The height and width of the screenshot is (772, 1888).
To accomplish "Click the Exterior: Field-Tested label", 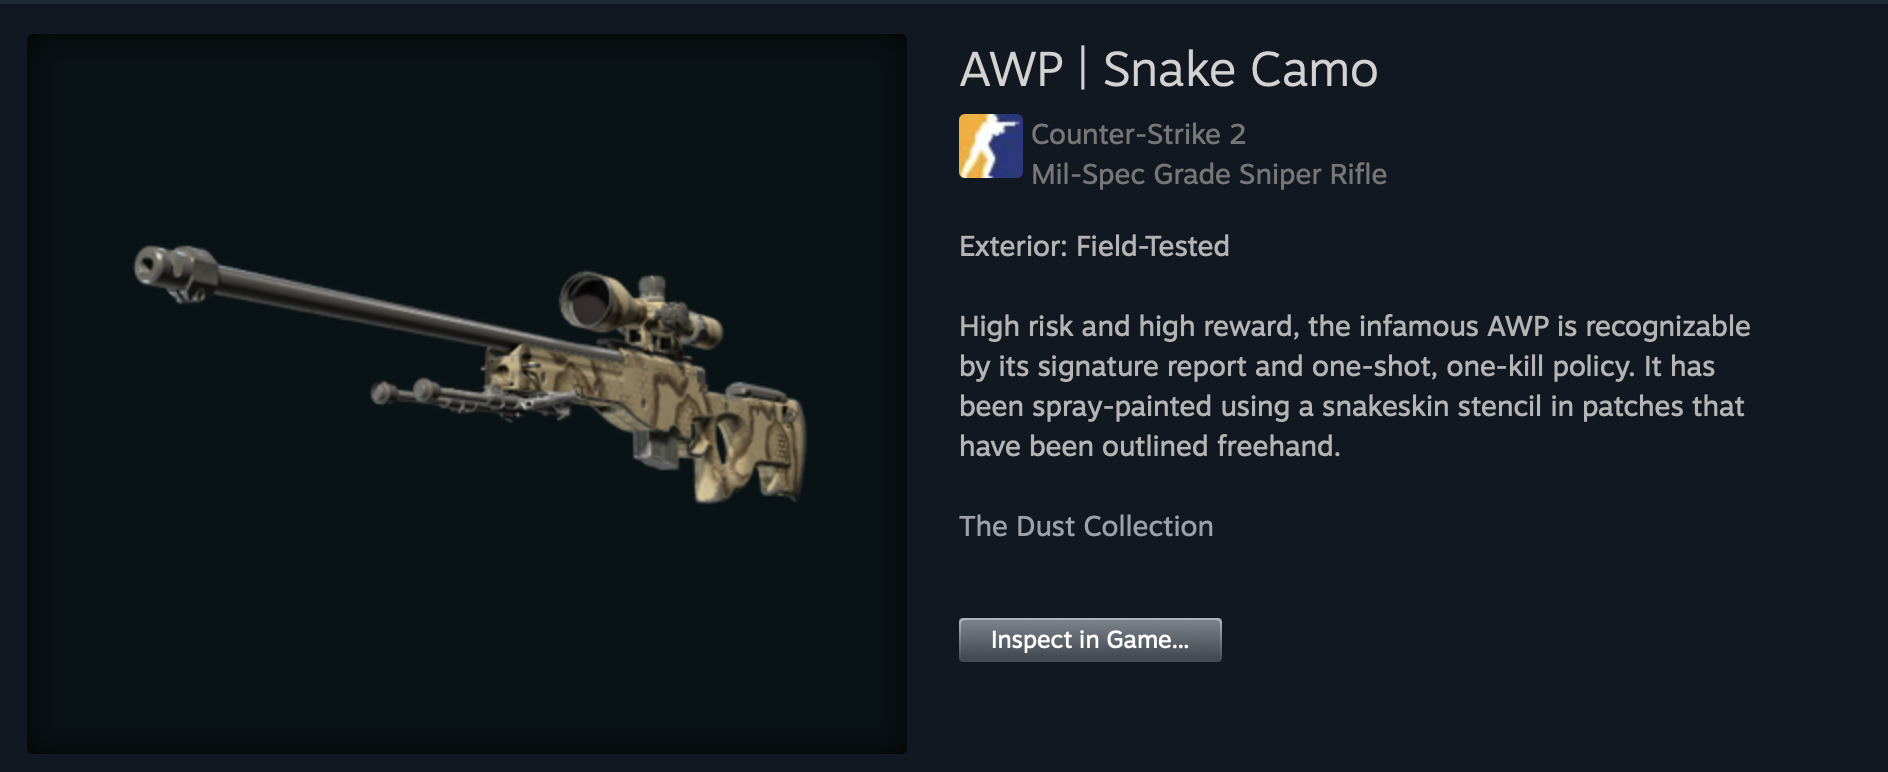I will [1094, 246].
